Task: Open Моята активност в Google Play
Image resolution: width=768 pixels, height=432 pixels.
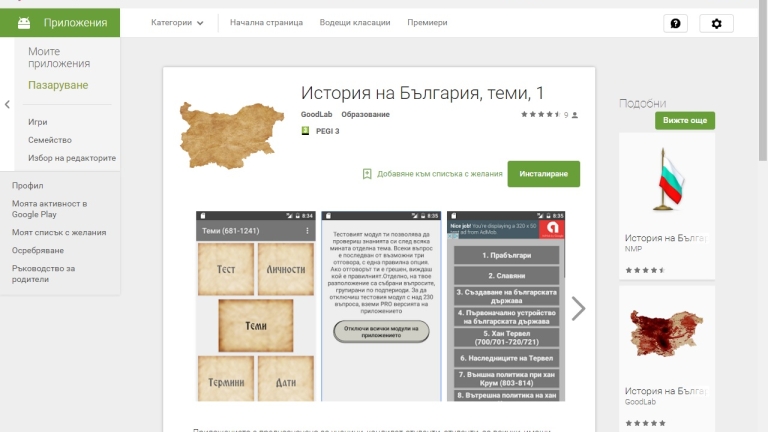Action: (49, 209)
